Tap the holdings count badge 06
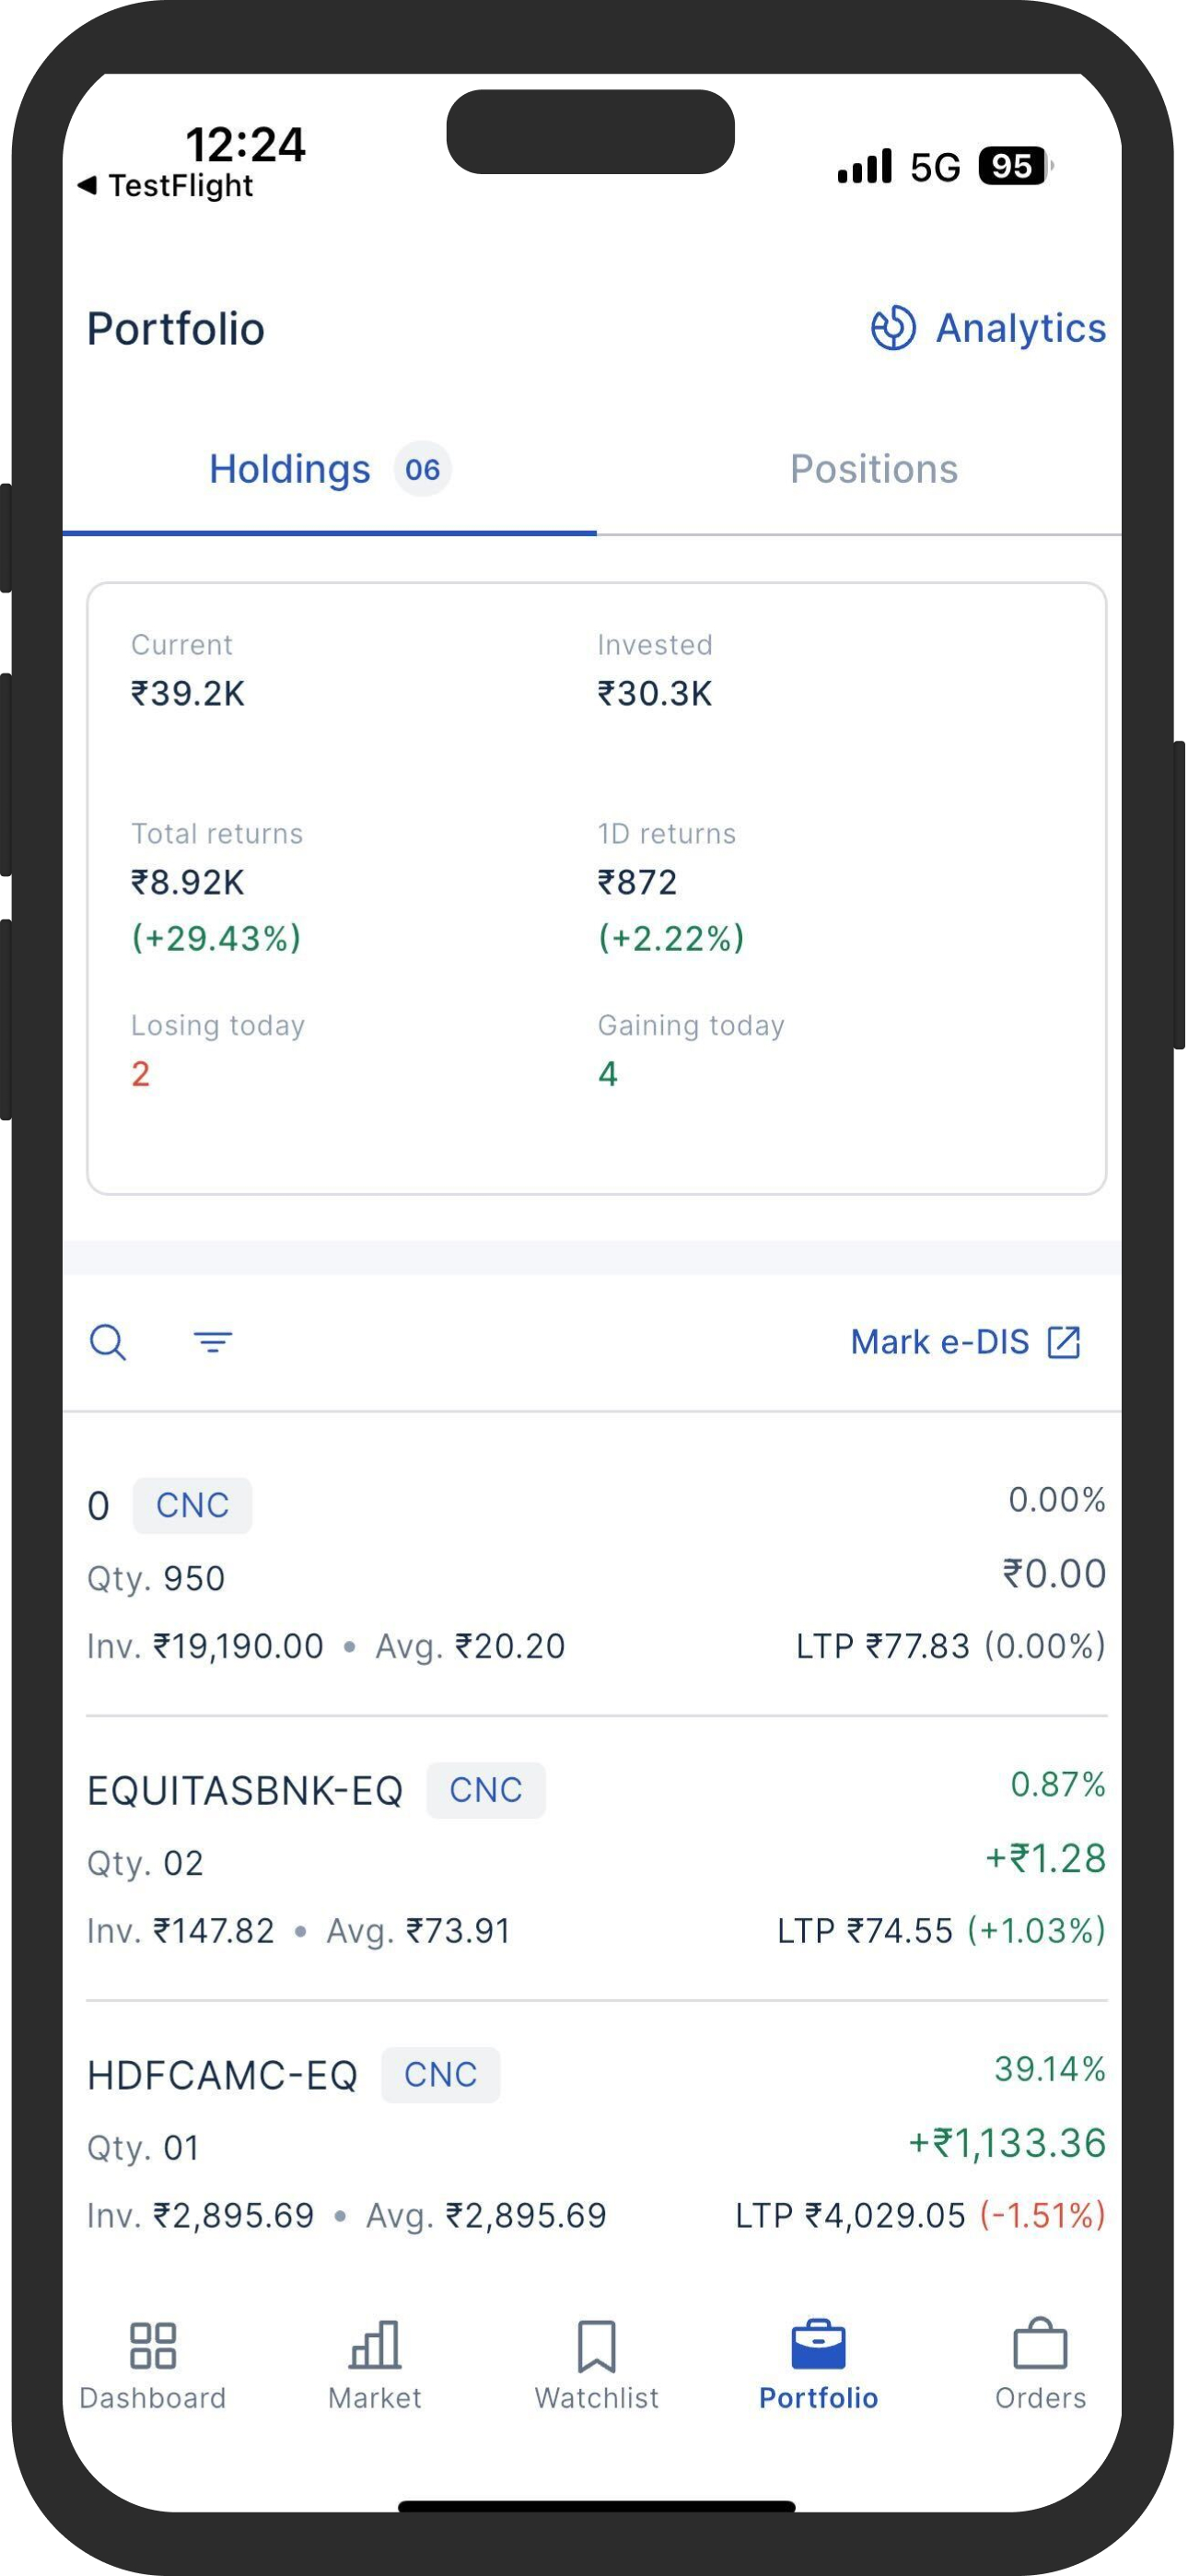This screenshot has height=2576, width=1188. pyautogui.click(x=422, y=469)
